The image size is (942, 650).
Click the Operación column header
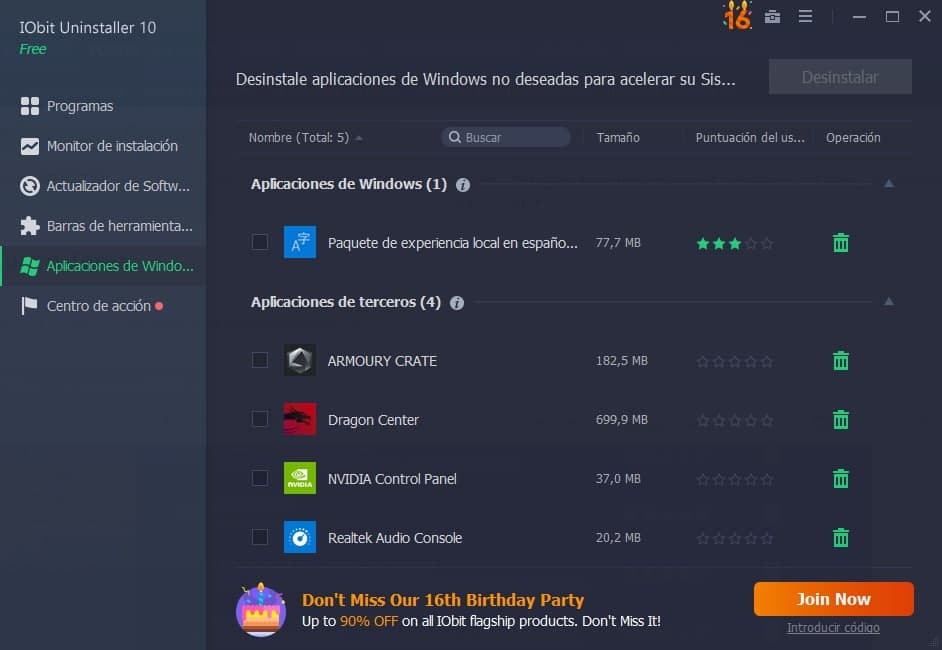coord(853,138)
